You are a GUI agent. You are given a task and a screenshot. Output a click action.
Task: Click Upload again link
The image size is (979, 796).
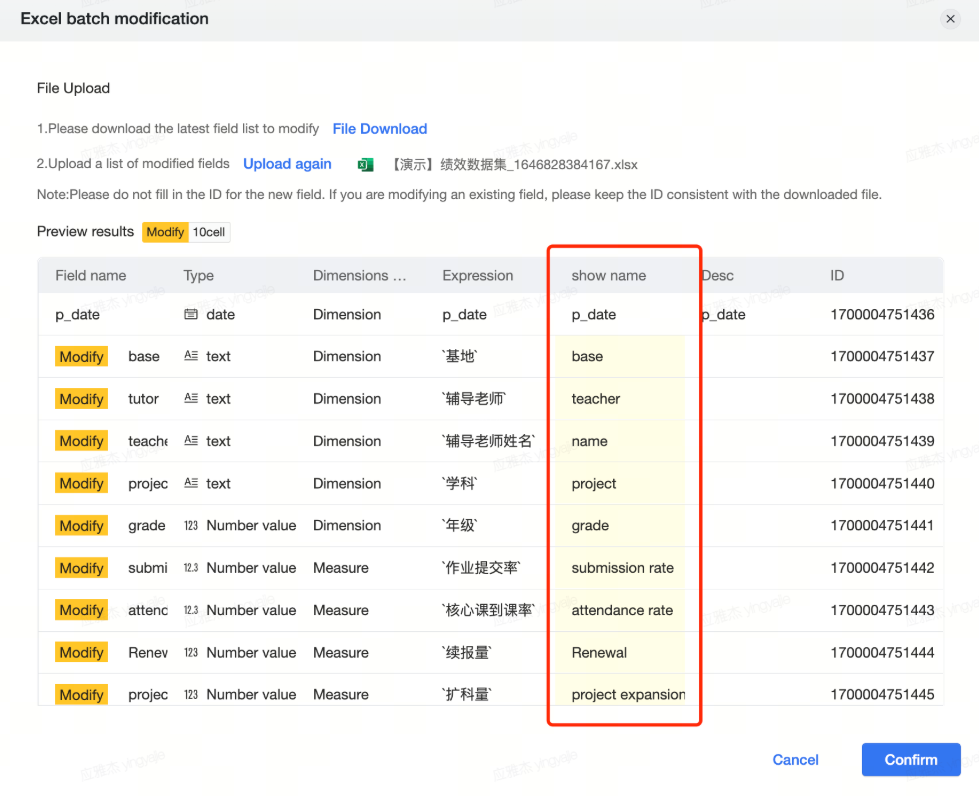pos(287,164)
